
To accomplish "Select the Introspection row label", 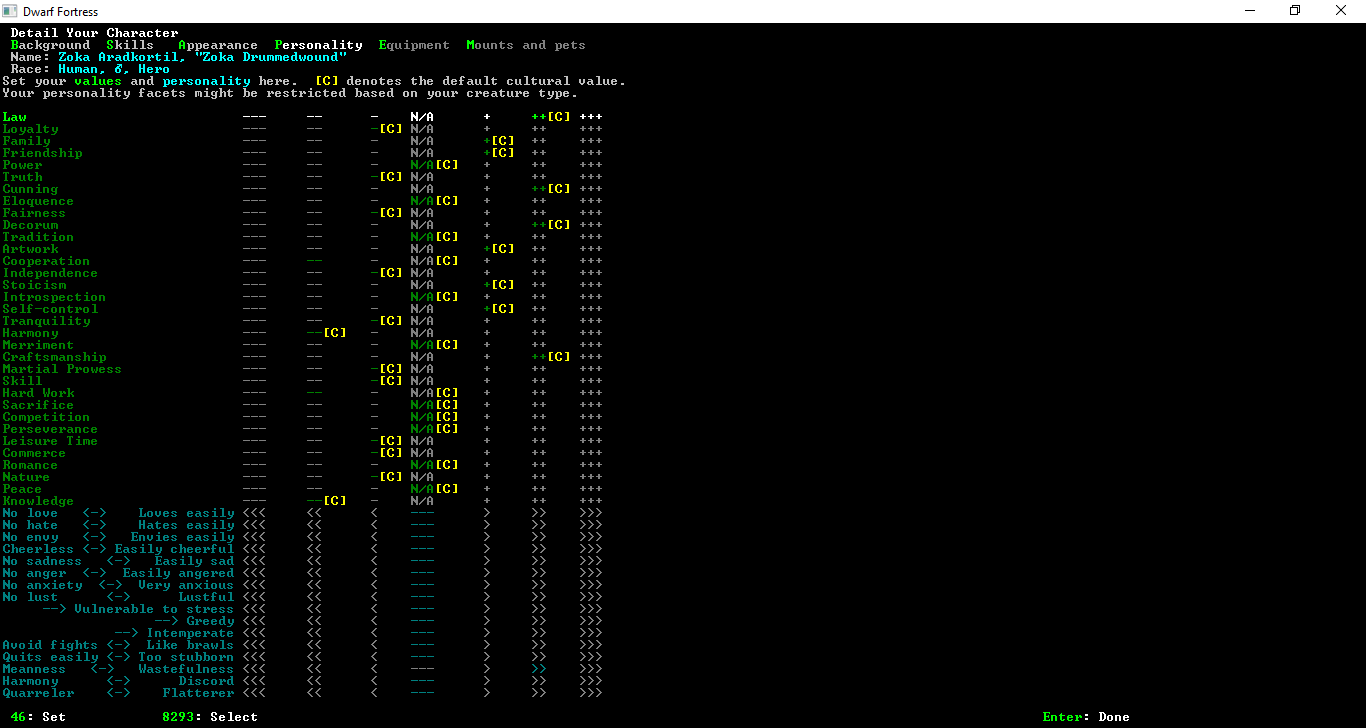I will coord(54,297).
